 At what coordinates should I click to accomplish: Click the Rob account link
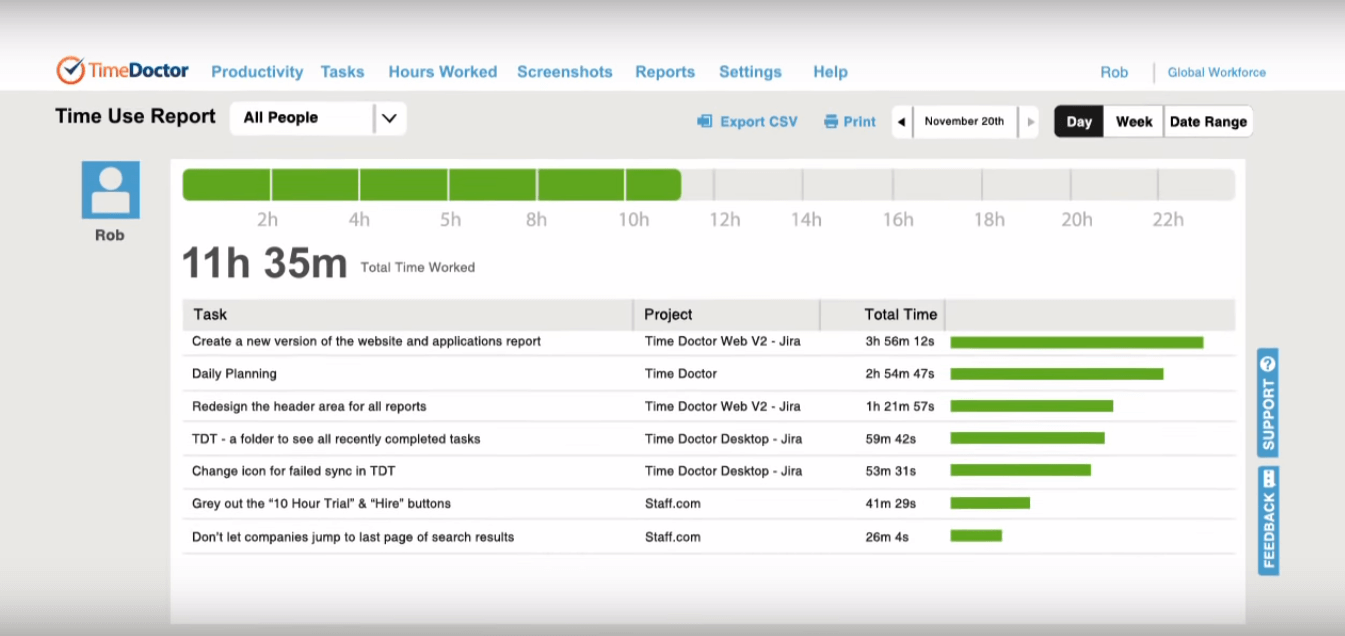pos(1114,72)
